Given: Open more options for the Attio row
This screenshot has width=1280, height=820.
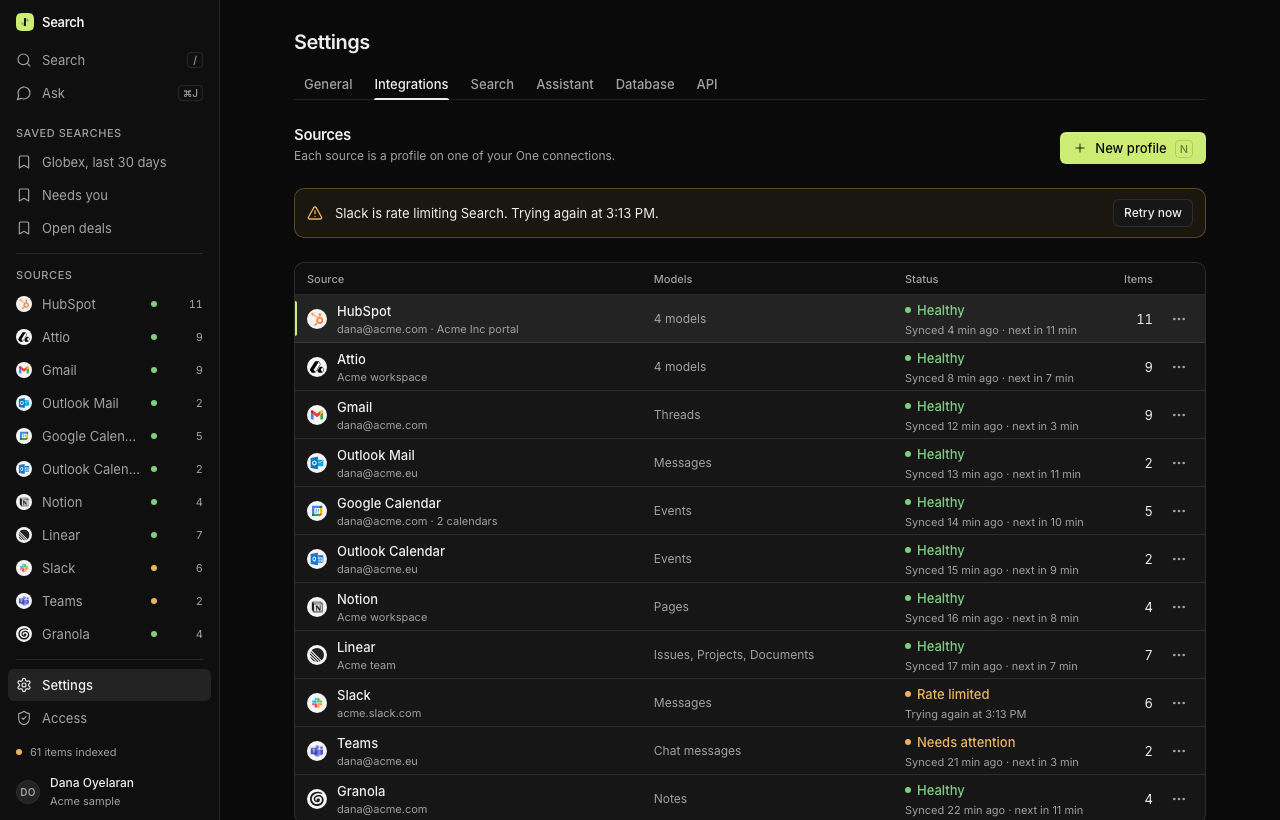Looking at the screenshot, I should [x=1179, y=367].
